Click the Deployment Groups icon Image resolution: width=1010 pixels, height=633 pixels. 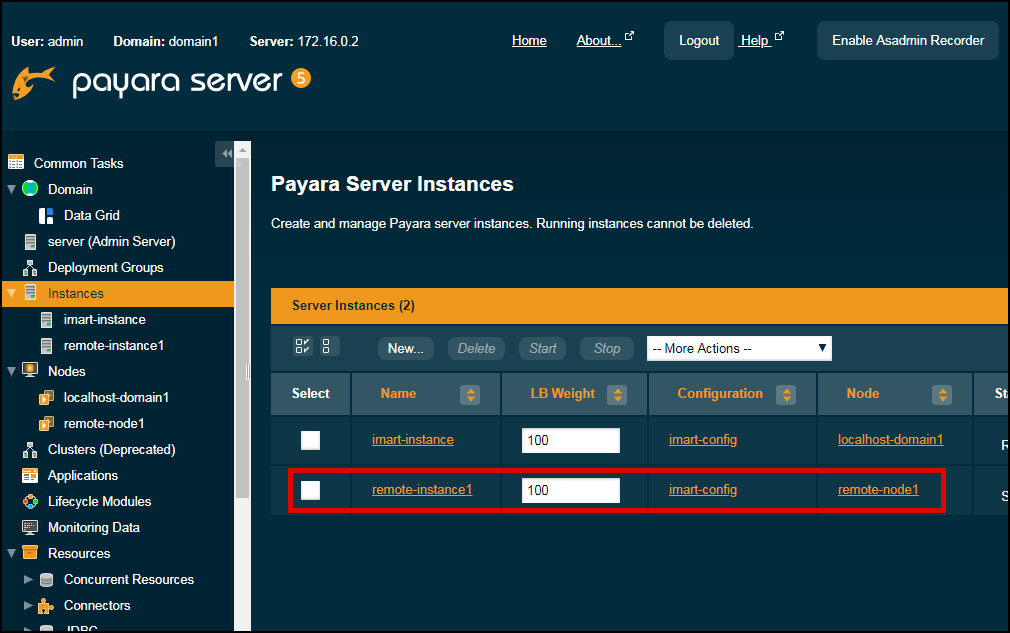[x=30, y=267]
